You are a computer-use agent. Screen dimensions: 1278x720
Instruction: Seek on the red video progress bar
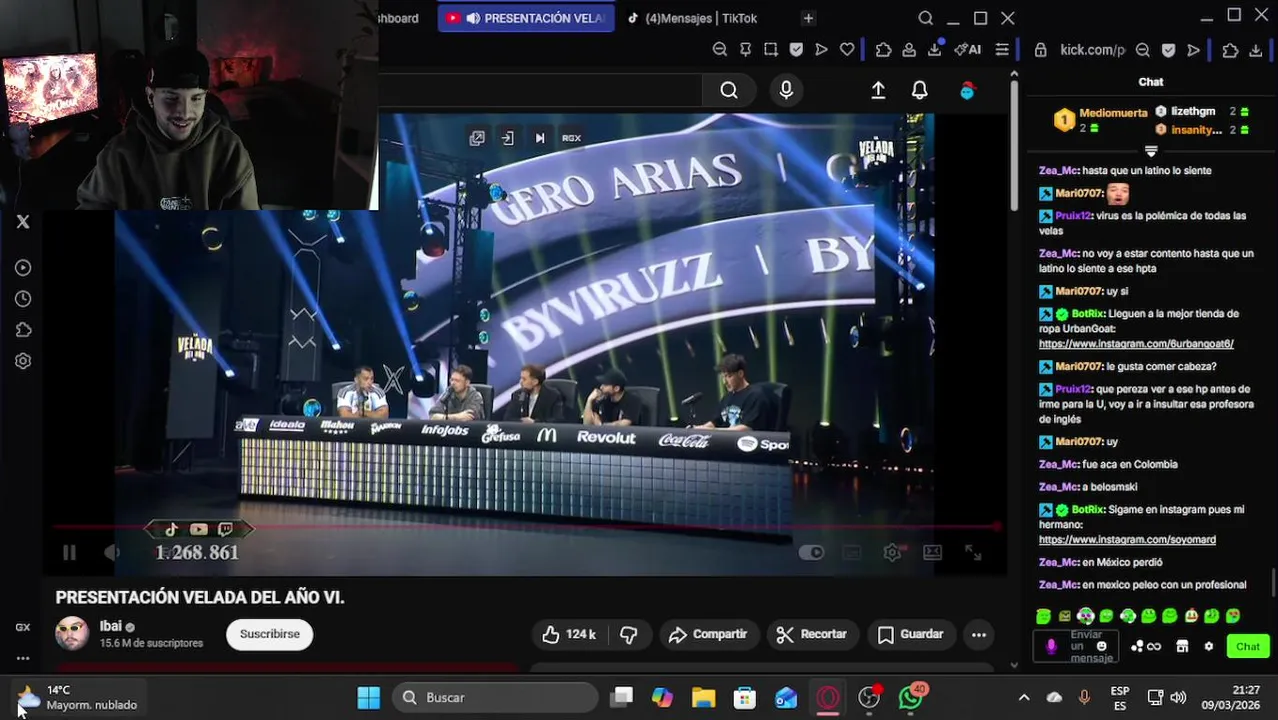coord(527,526)
